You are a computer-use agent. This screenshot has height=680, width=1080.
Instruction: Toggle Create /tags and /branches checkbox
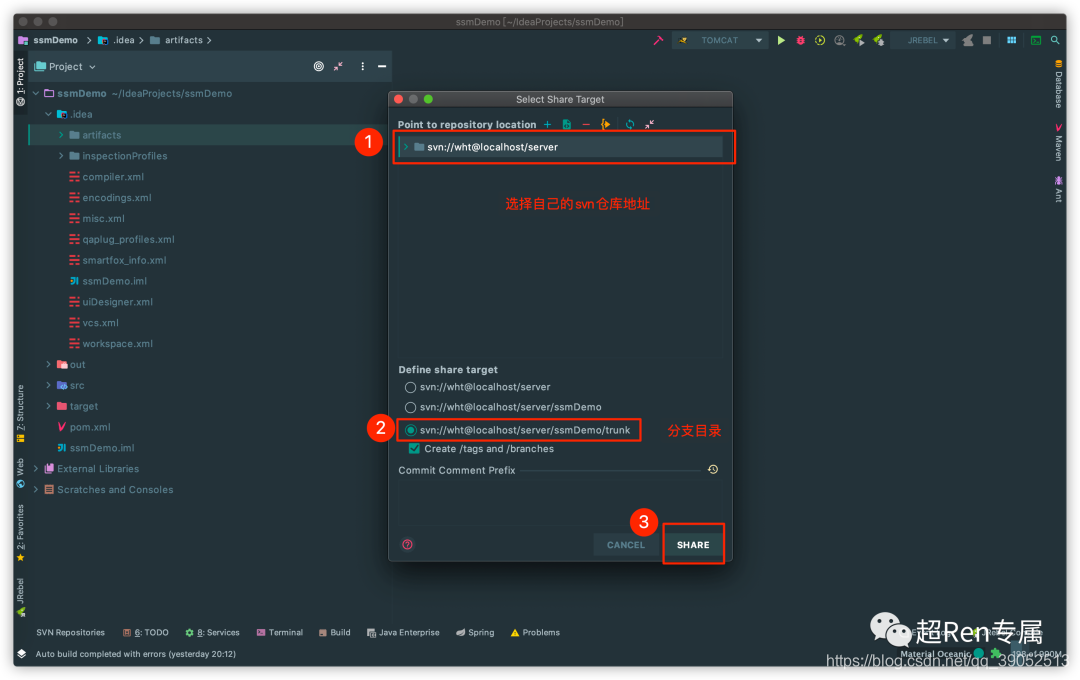click(414, 449)
